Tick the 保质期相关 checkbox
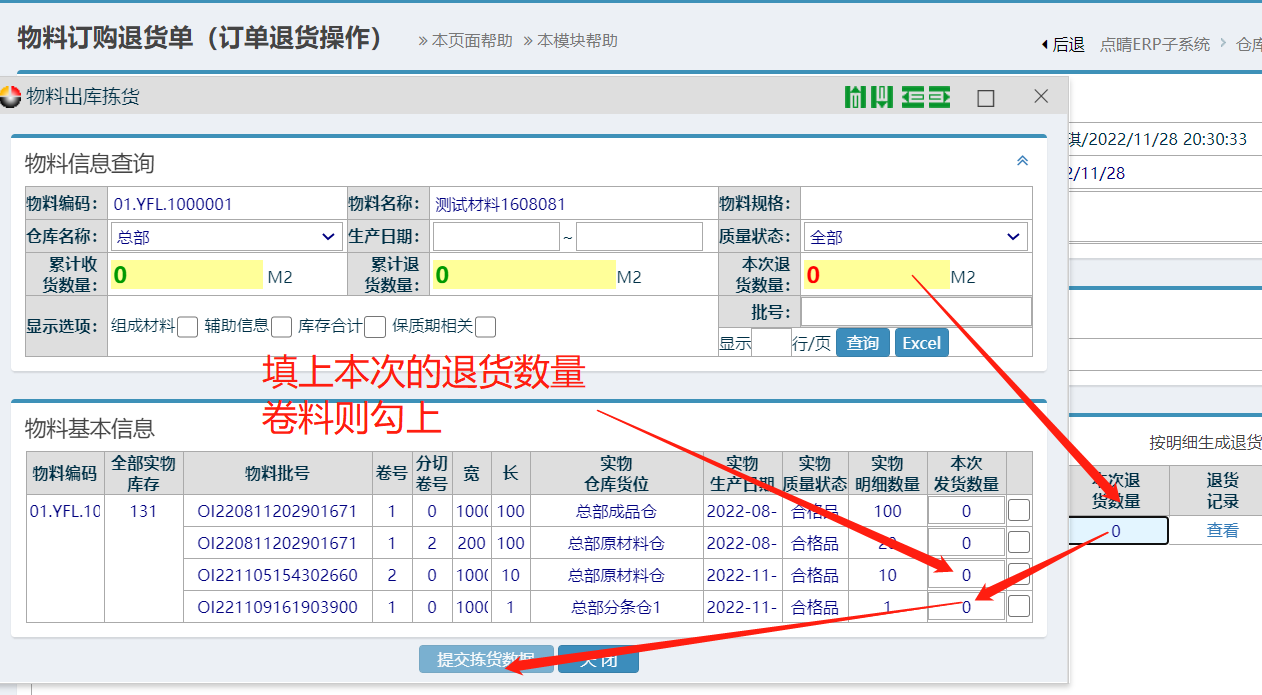Image resolution: width=1262 pixels, height=695 pixels. coord(485,326)
